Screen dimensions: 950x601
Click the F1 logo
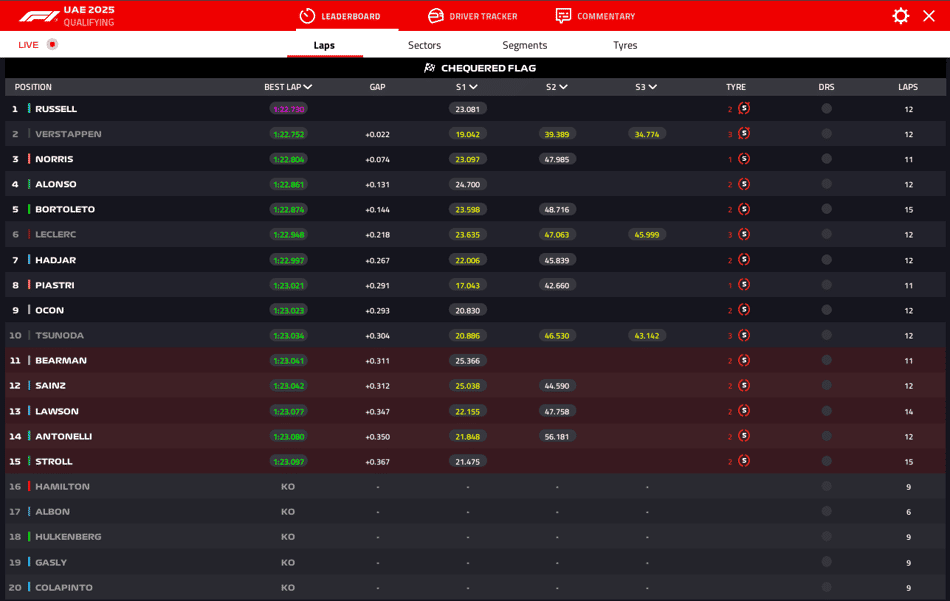coord(39,16)
